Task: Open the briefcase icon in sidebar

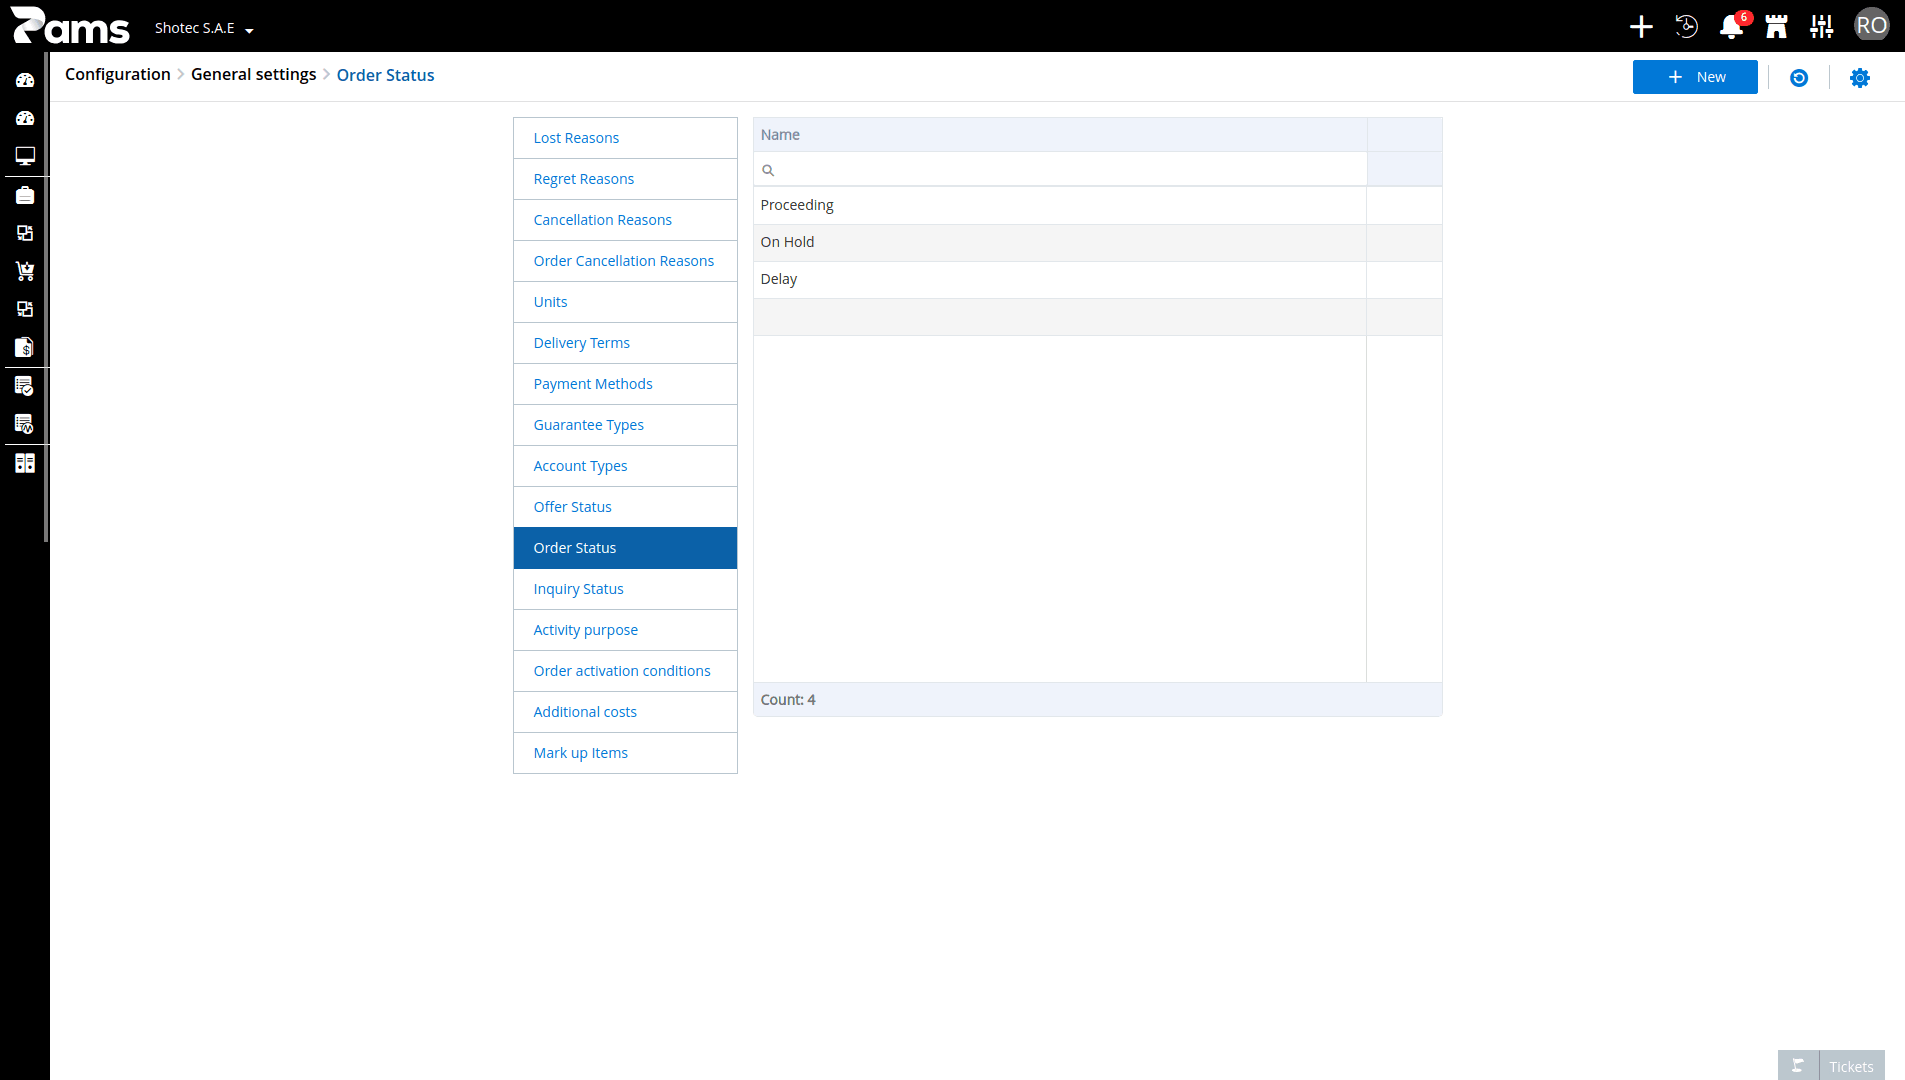Action: coord(25,195)
